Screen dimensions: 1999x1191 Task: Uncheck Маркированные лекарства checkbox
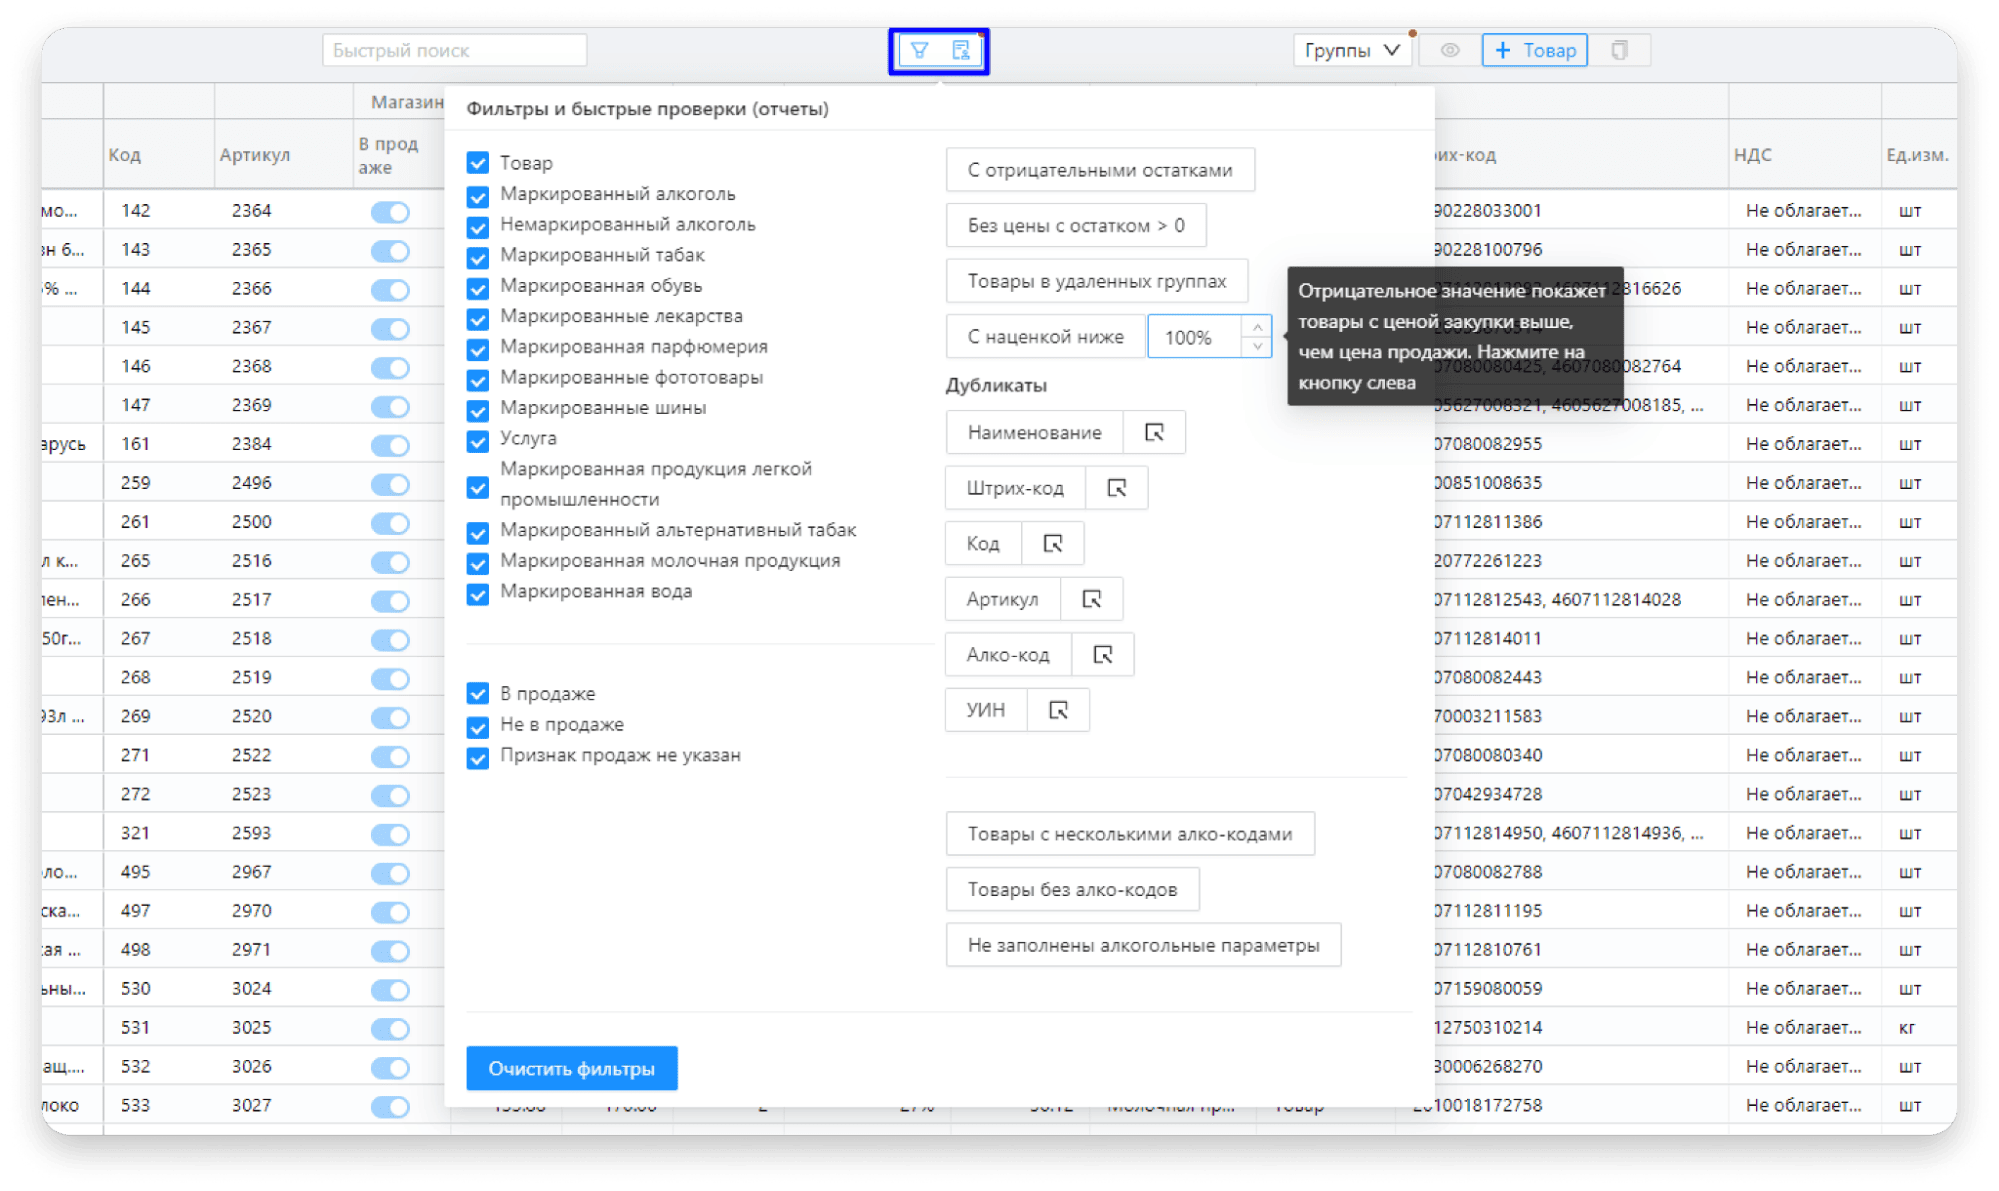(x=478, y=318)
